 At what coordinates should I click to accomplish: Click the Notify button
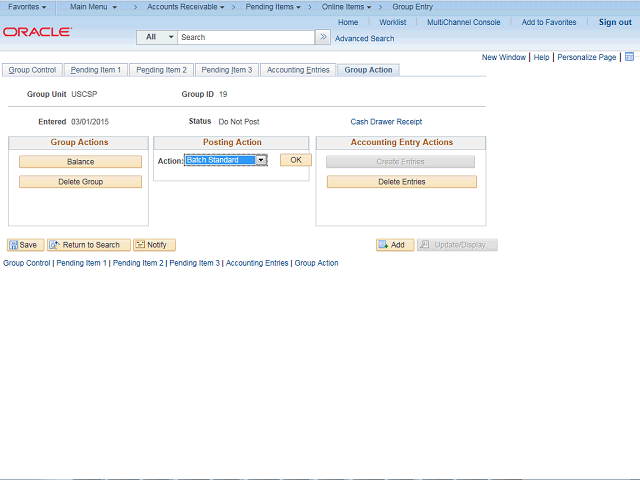(x=154, y=245)
